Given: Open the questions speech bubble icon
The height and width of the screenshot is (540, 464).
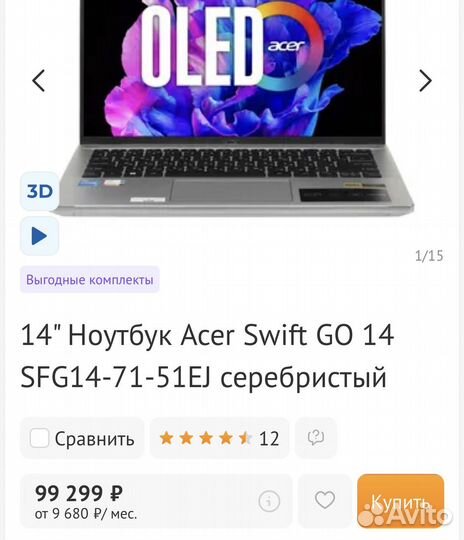Looking at the screenshot, I should coord(316,438).
